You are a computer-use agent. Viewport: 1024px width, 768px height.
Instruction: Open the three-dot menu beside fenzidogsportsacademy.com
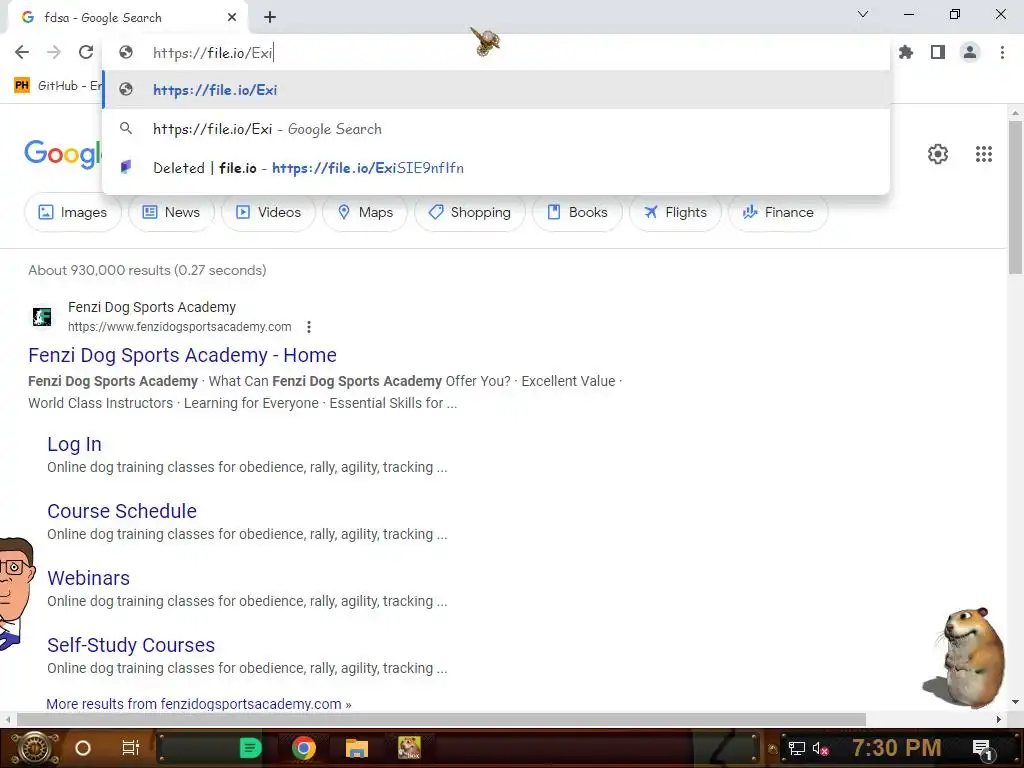pyautogui.click(x=309, y=327)
